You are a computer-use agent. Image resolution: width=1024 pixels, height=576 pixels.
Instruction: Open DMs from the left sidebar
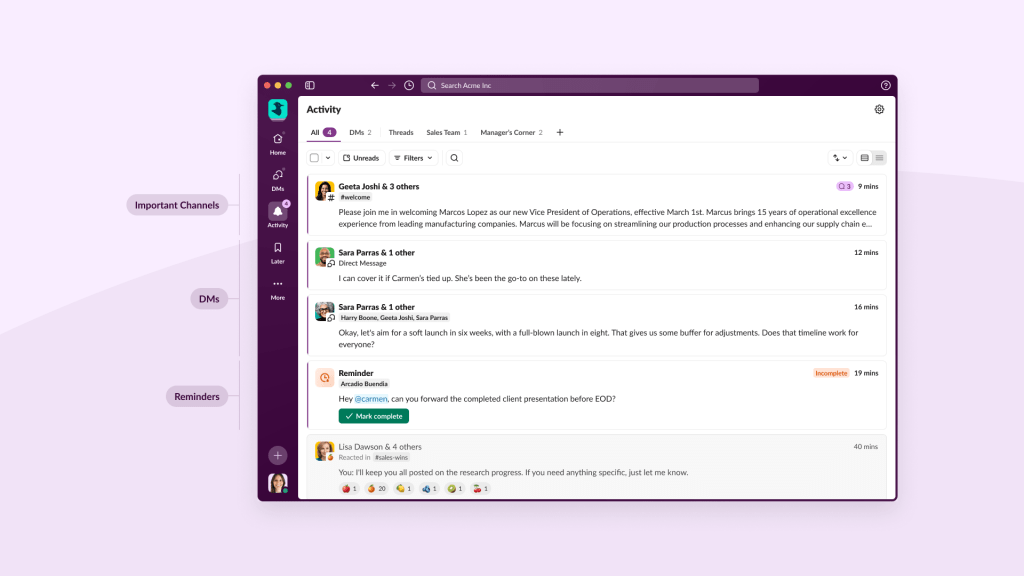click(x=277, y=175)
